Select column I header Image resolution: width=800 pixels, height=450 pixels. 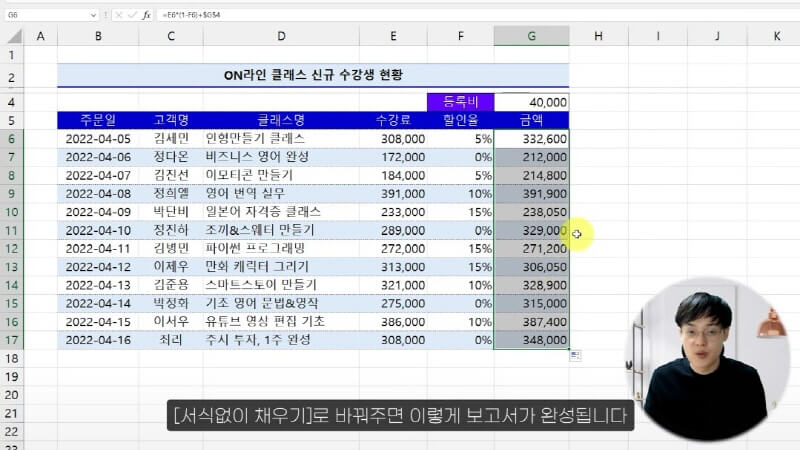658,36
